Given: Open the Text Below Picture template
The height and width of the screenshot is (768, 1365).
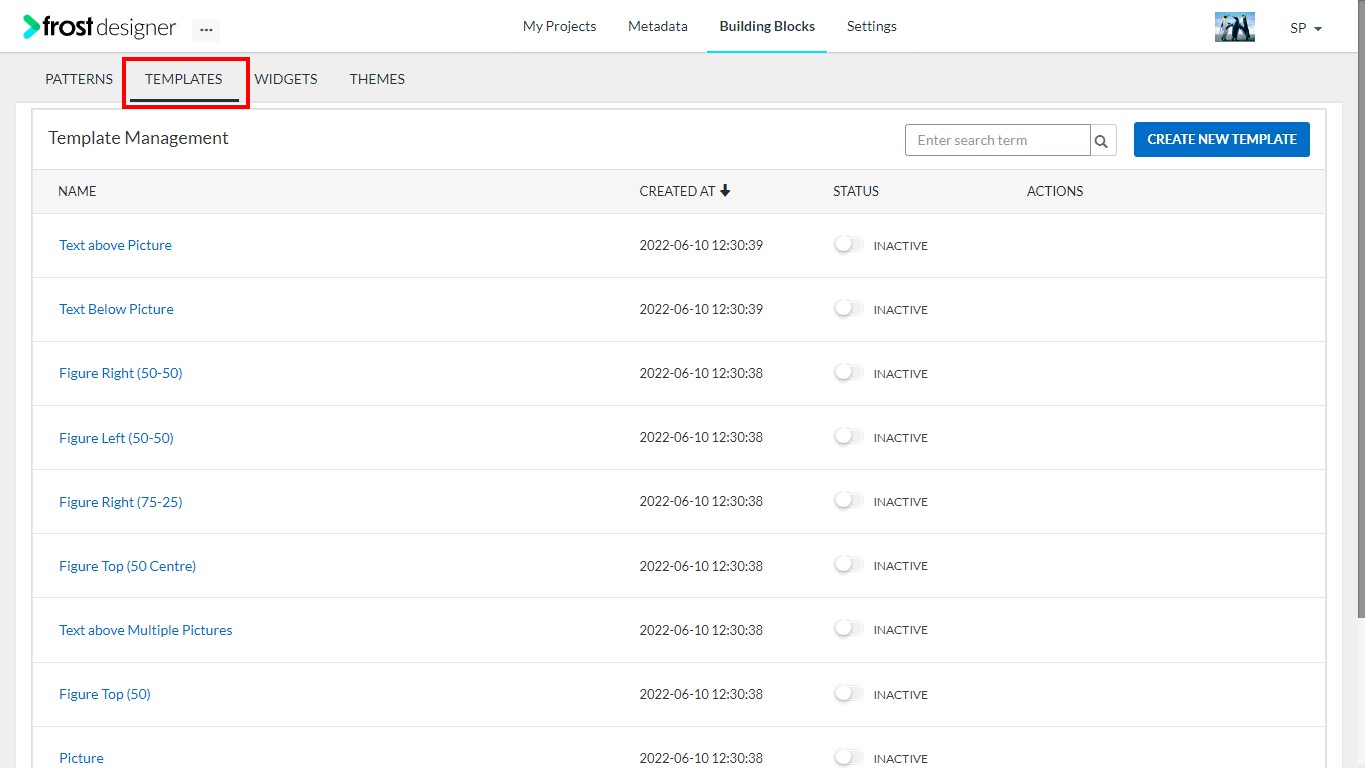Looking at the screenshot, I should (x=116, y=309).
